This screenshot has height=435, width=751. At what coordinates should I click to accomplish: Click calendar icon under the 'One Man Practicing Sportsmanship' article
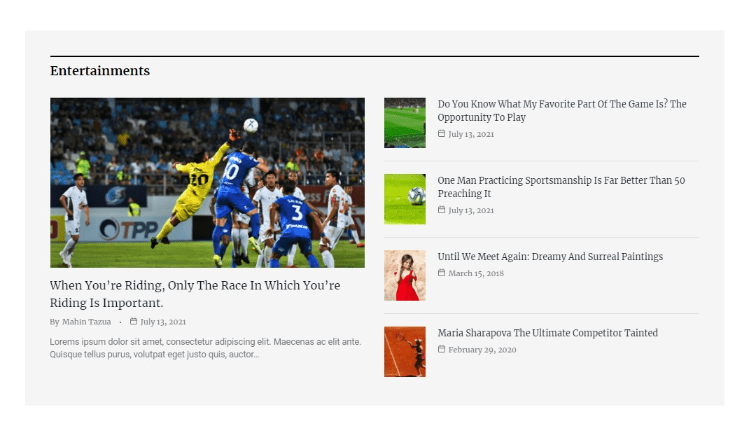click(442, 210)
